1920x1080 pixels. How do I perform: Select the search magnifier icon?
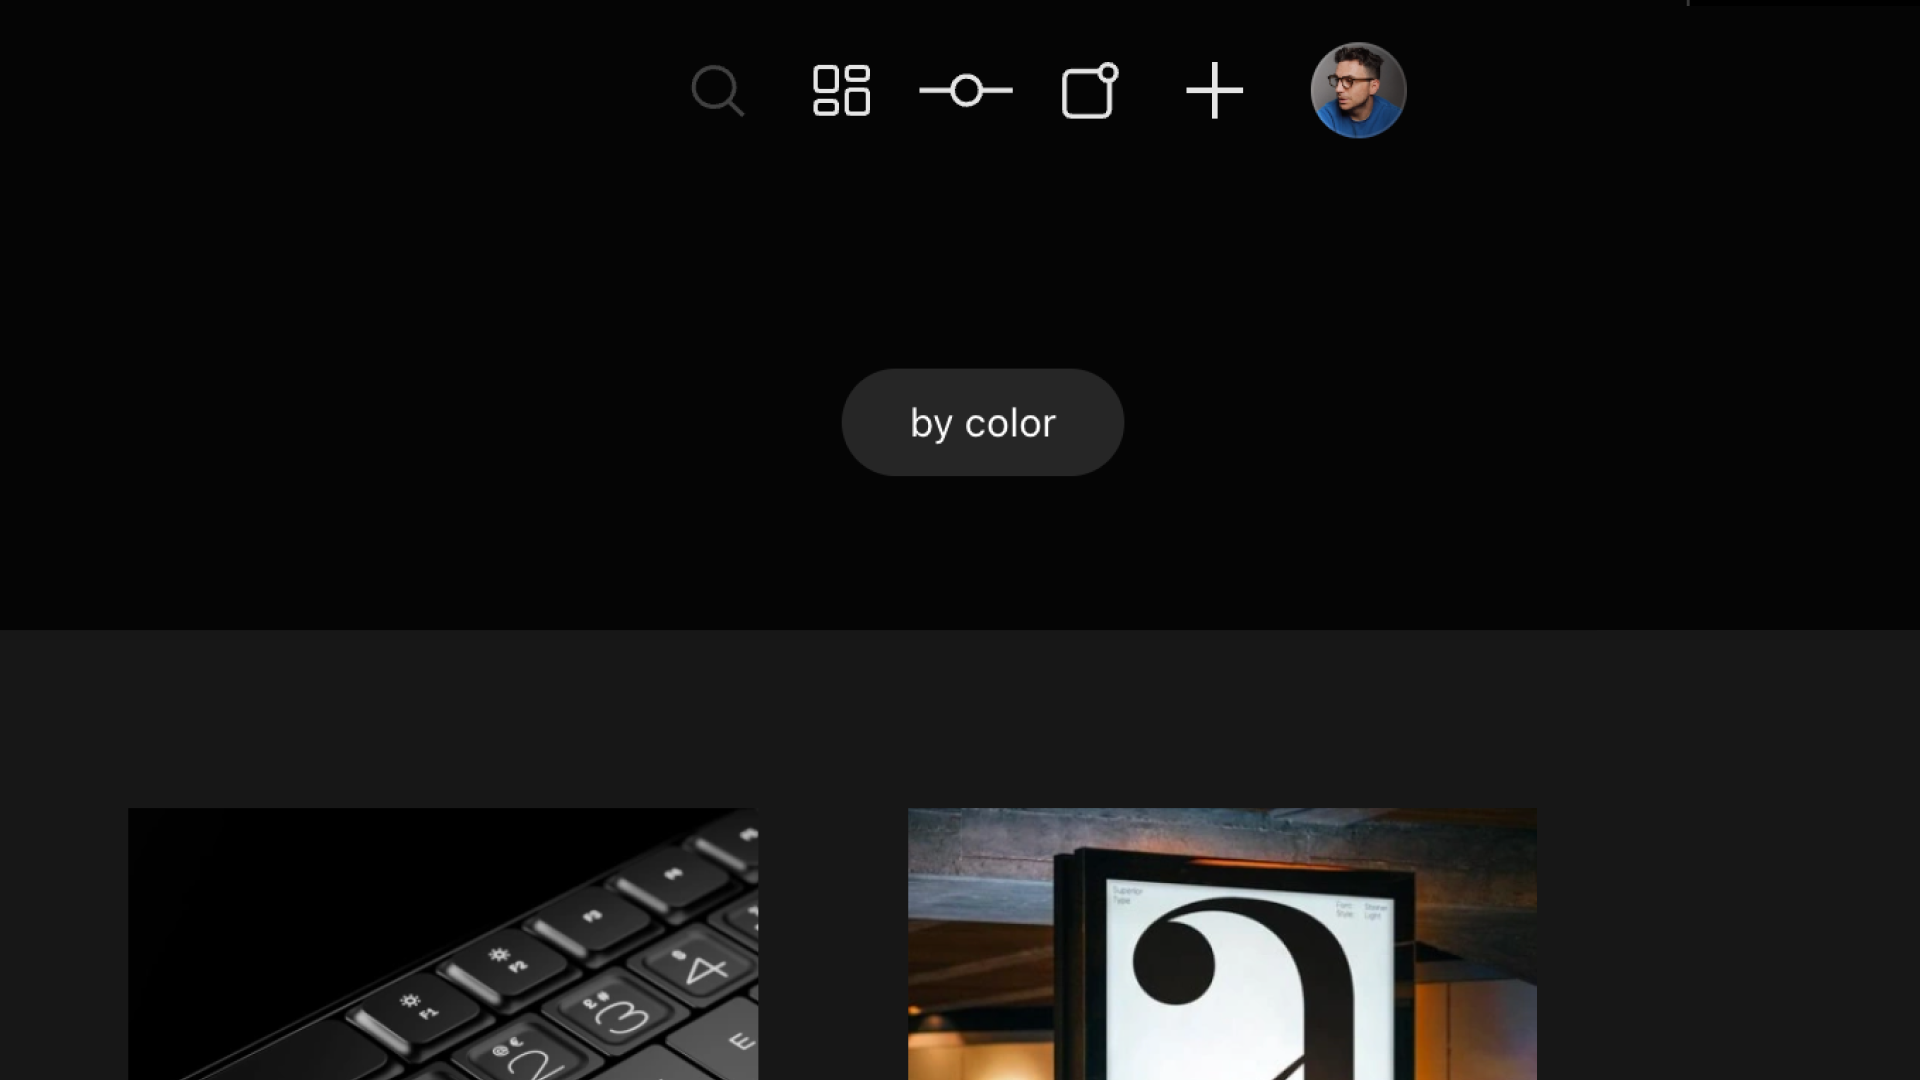pos(717,90)
